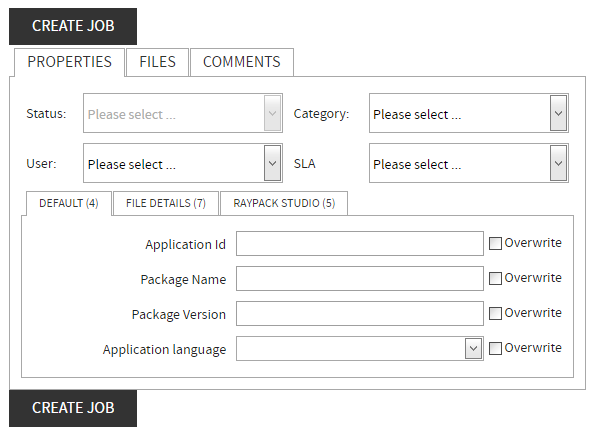Screen dimensions: 600x435
Task: Open the Category dropdown
Action: coord(468,114)
